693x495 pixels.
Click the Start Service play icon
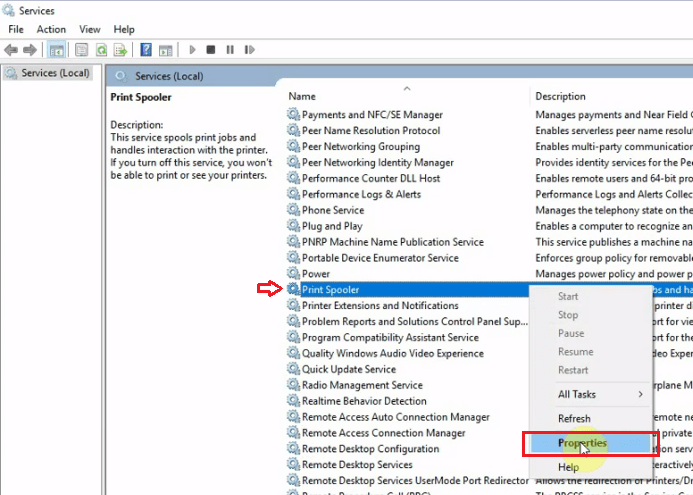click(x=192, y=50)
